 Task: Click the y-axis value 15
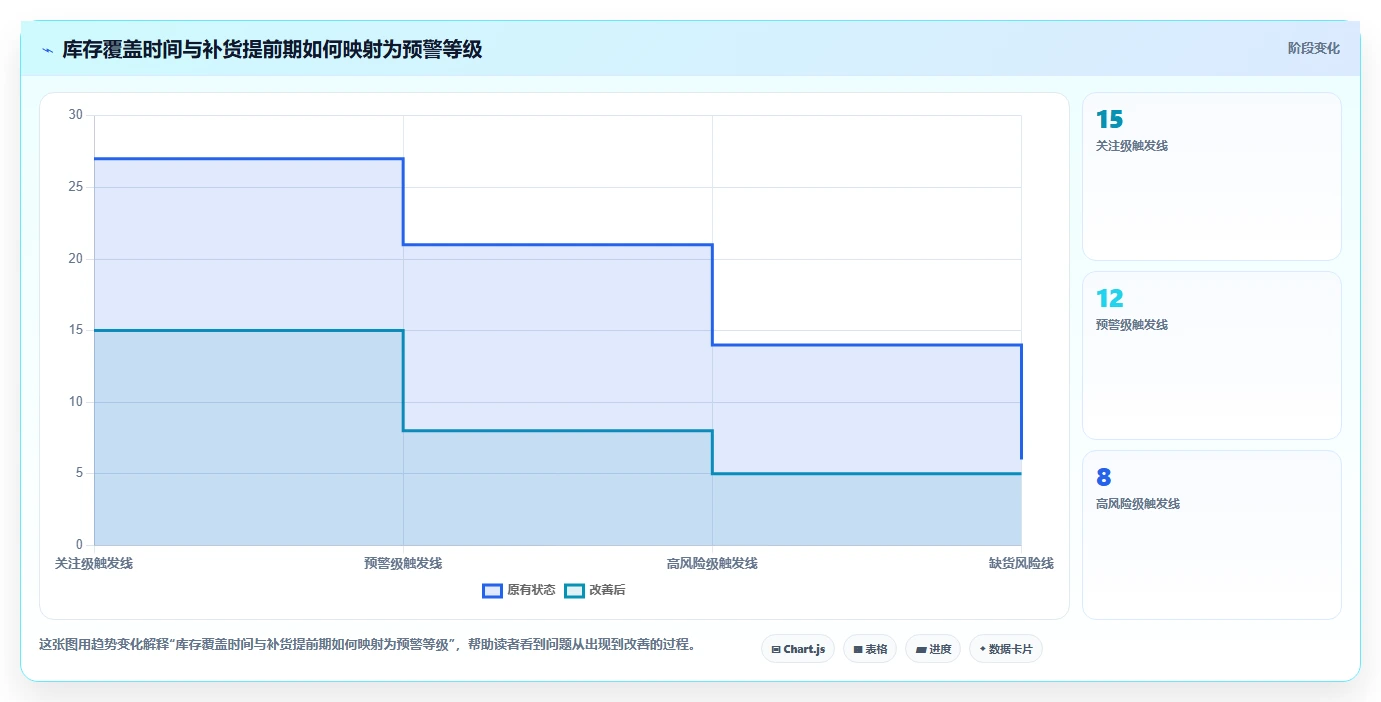[x=76, y=330]
